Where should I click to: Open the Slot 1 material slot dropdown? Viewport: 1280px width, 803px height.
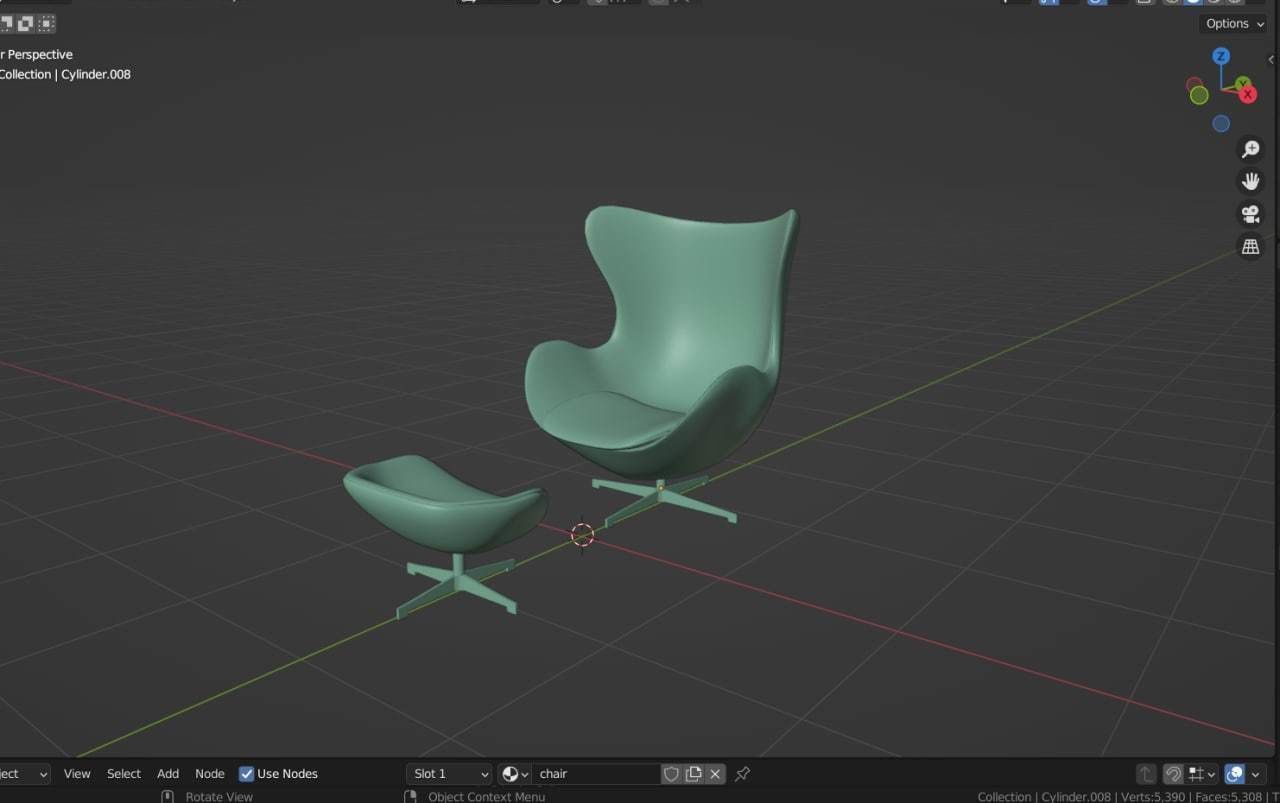449,774
